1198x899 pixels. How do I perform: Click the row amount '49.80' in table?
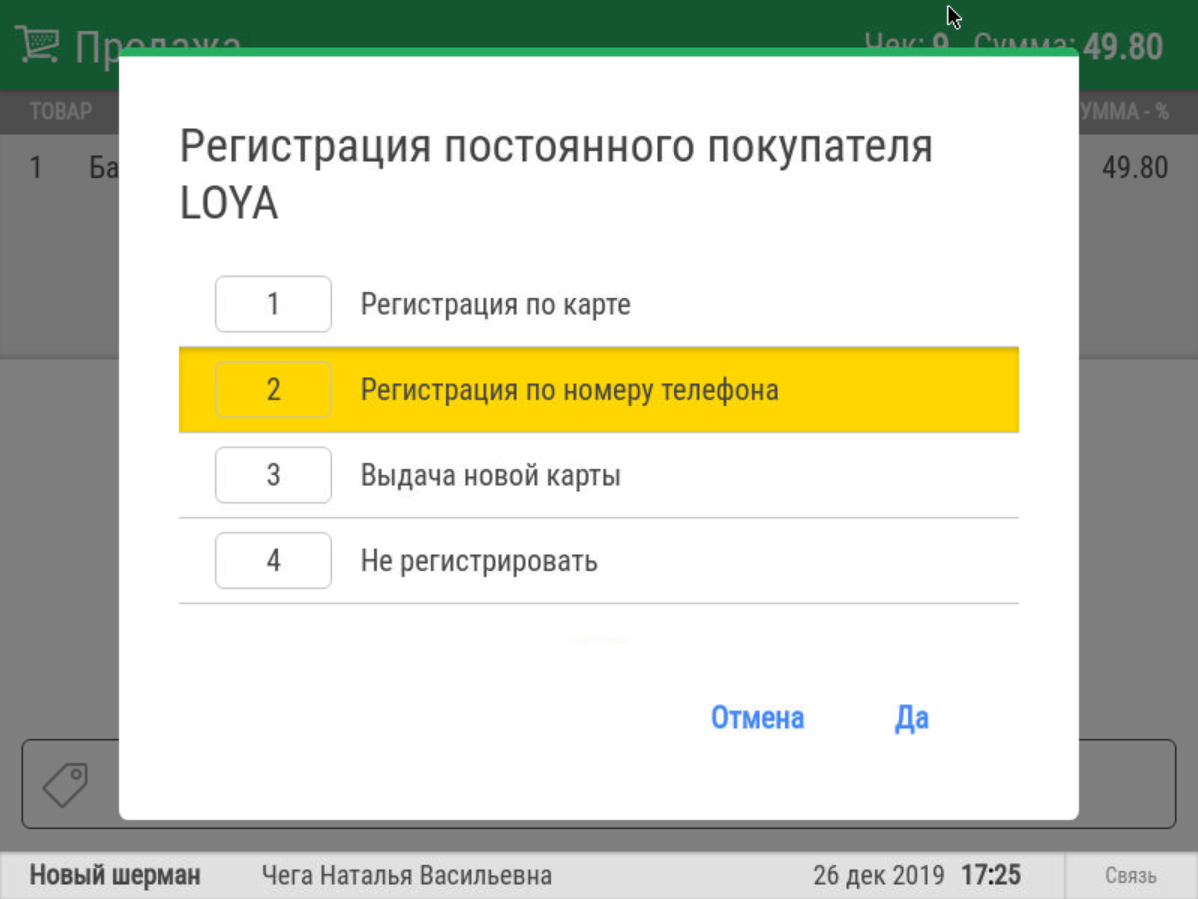coord(1135,167)
